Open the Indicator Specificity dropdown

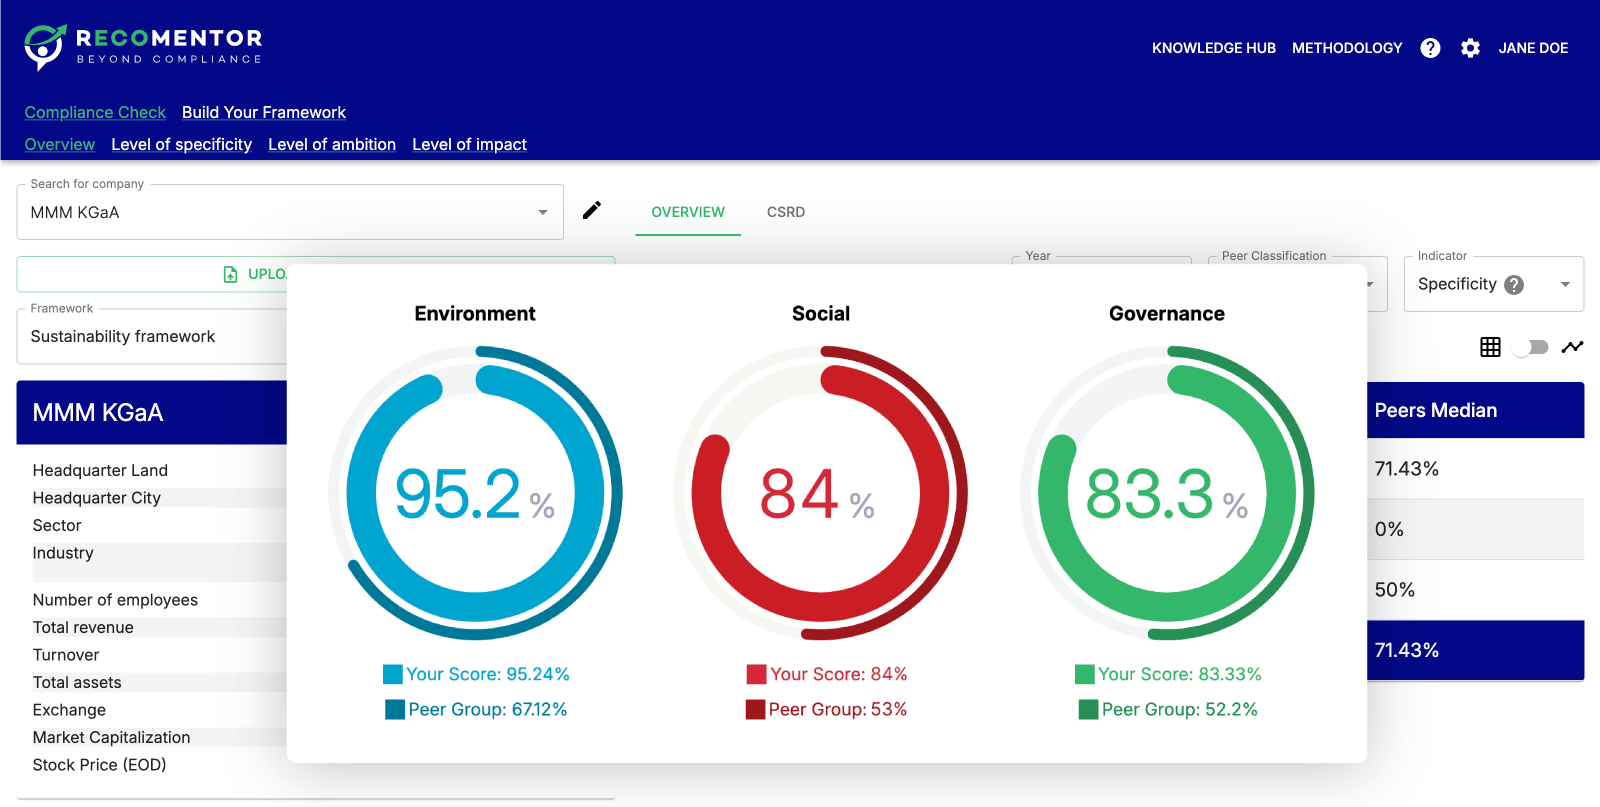click(x=1494, y=285)
